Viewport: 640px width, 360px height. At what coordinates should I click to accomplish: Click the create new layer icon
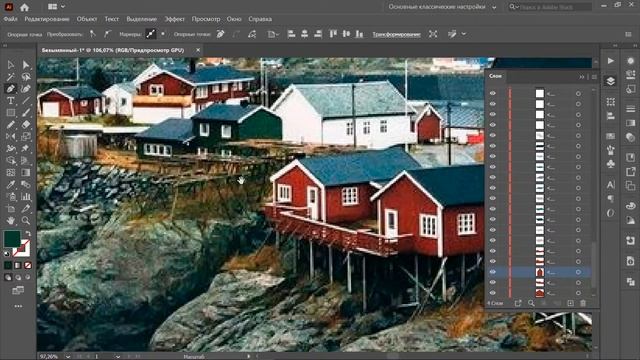click(x=571, y=303)
